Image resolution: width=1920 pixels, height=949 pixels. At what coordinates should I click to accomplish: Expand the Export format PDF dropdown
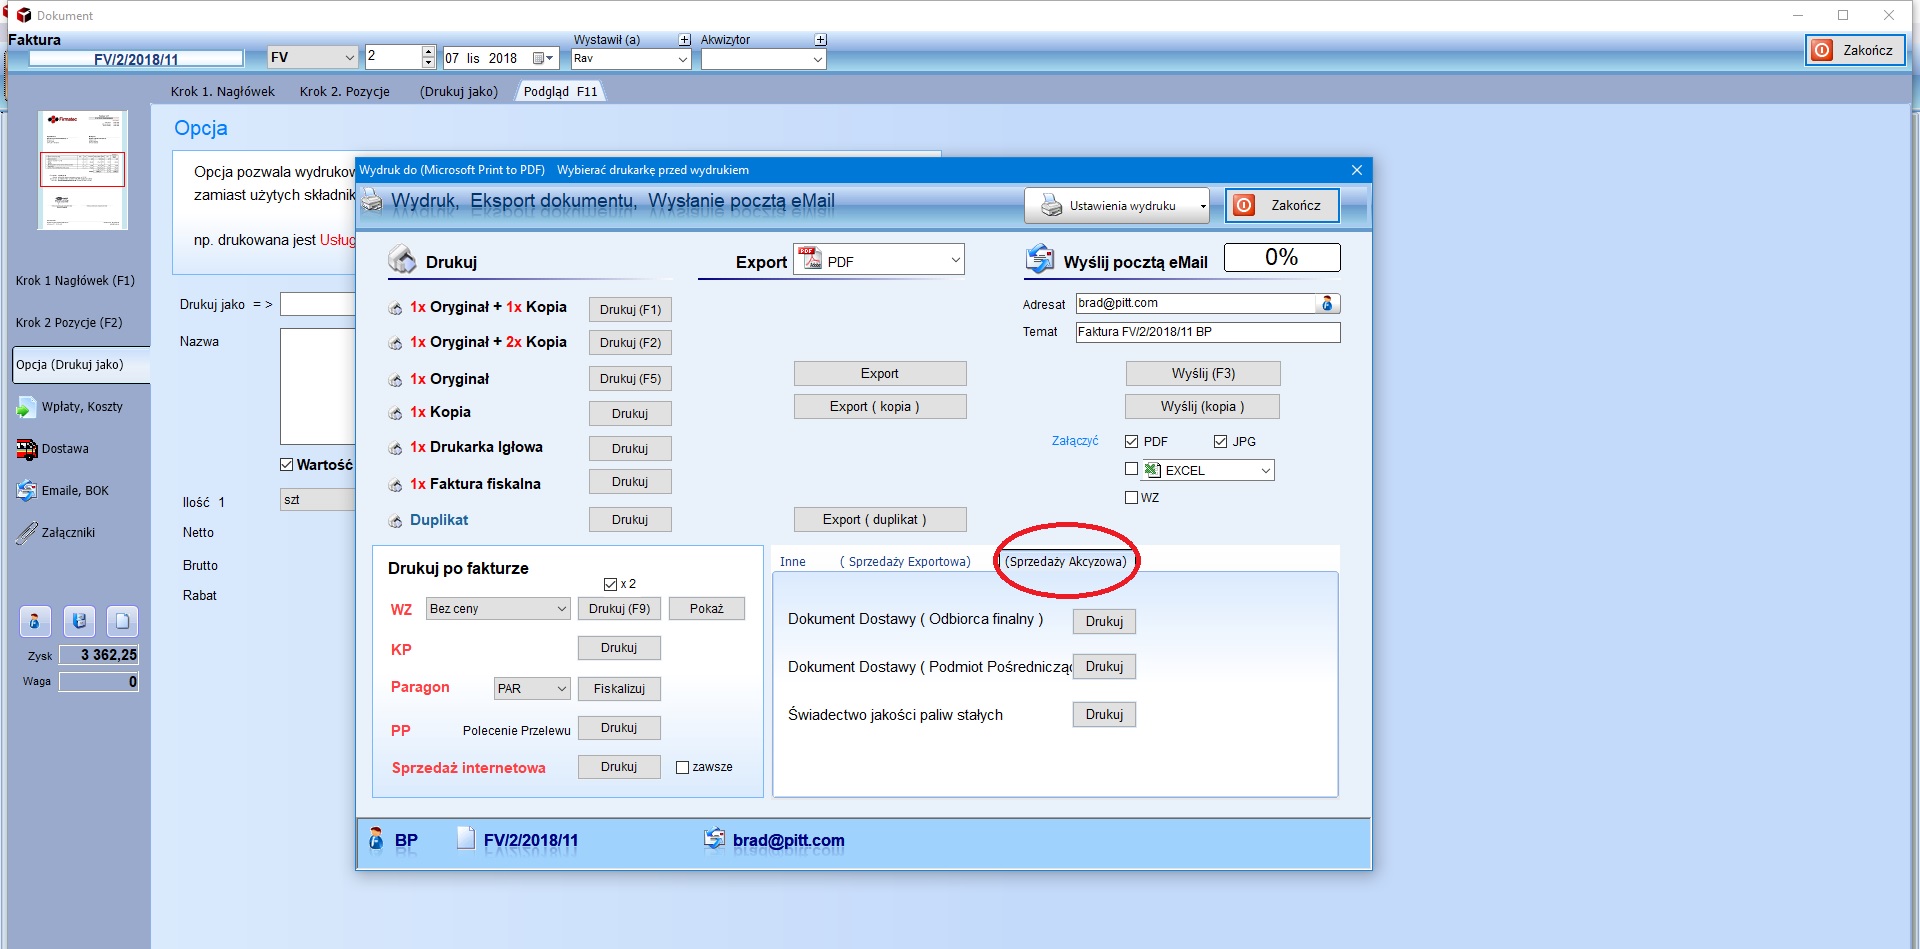955,261
